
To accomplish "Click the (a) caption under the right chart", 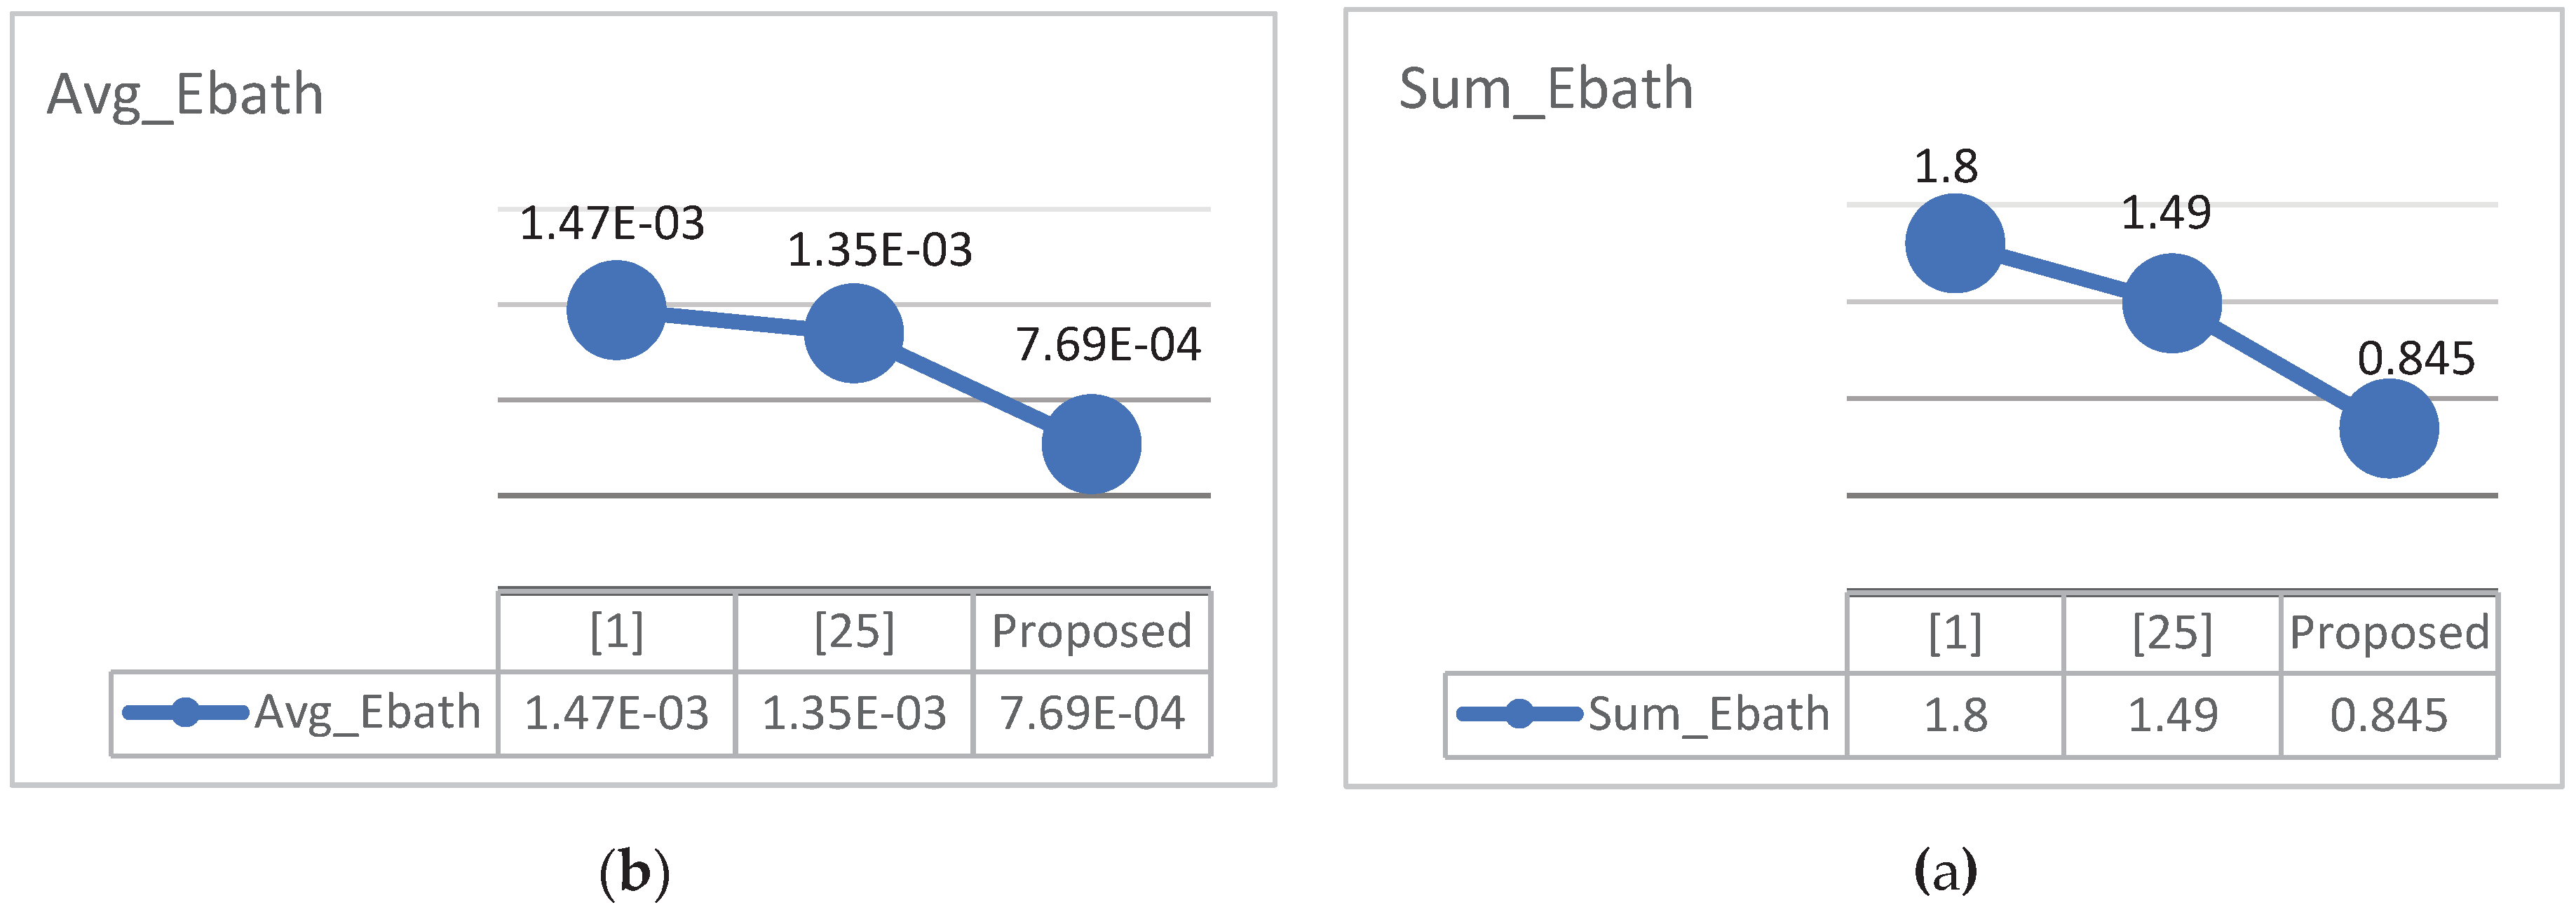I will (1945, 869).
